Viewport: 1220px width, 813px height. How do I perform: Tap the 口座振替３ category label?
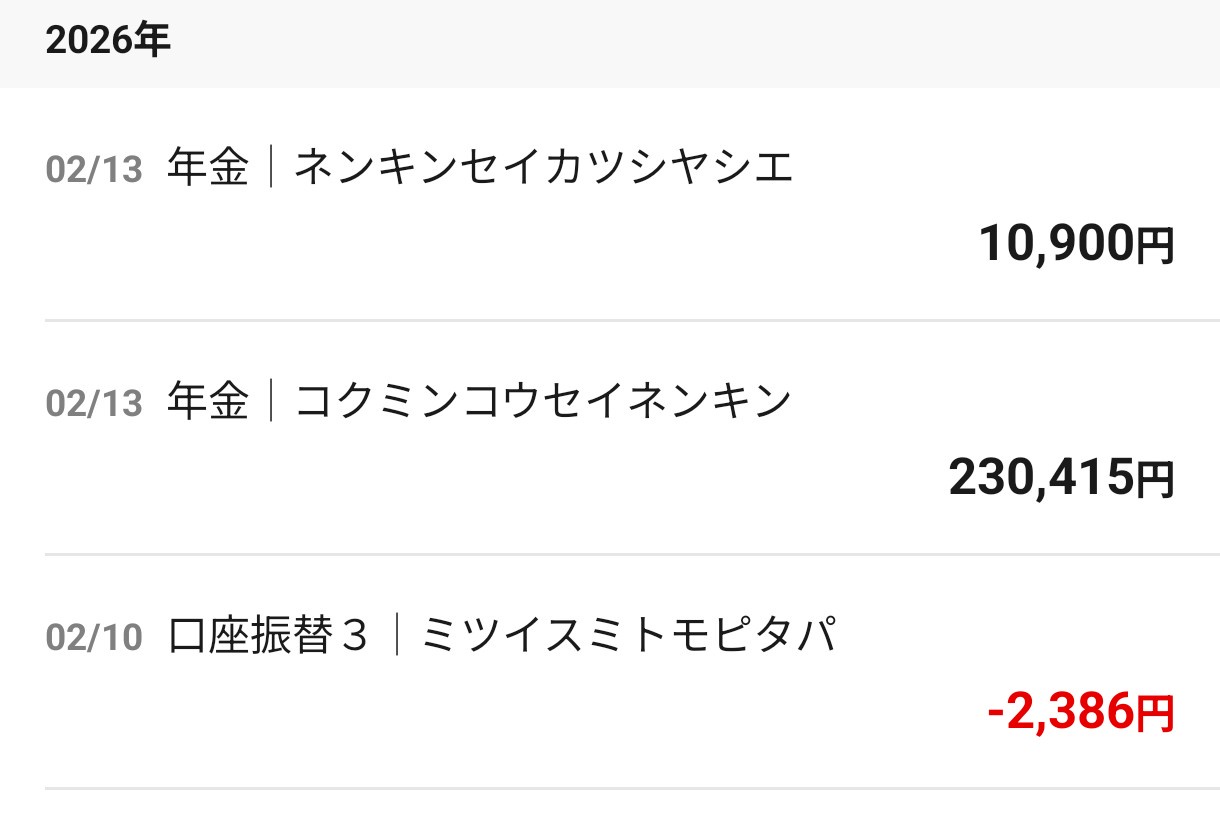(x=270, y=636)
